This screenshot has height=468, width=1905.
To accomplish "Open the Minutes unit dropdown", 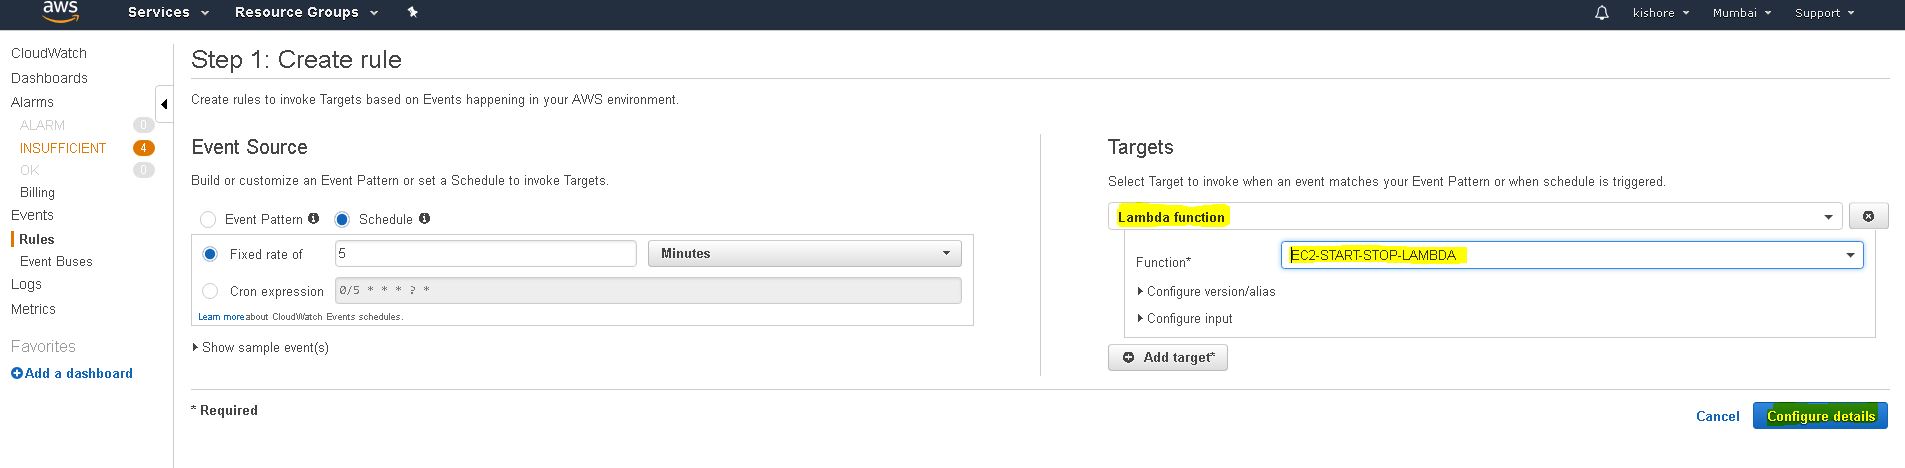I will pyautogui.click(x=804, y=254).
